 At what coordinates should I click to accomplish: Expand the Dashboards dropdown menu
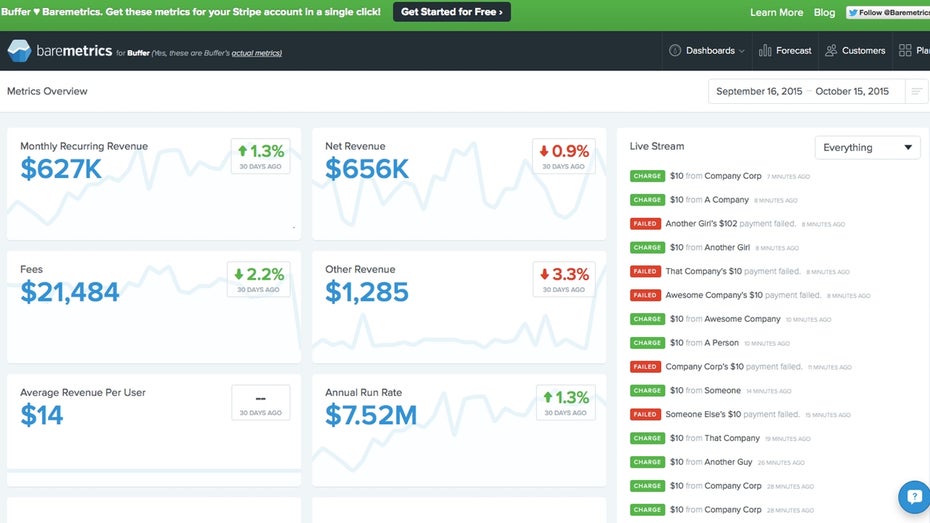click(706, 50)
